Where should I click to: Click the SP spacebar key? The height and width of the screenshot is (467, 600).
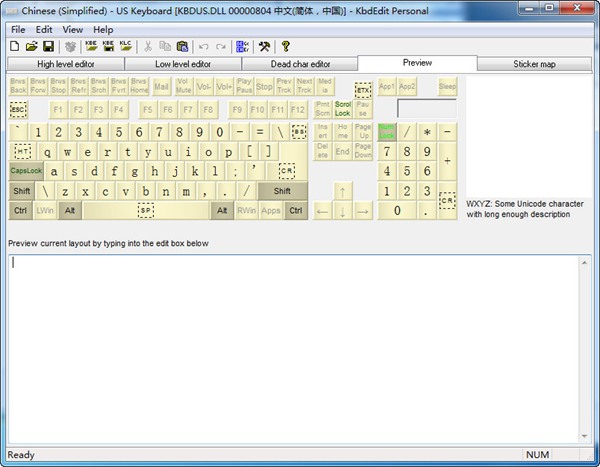point(146,211)
